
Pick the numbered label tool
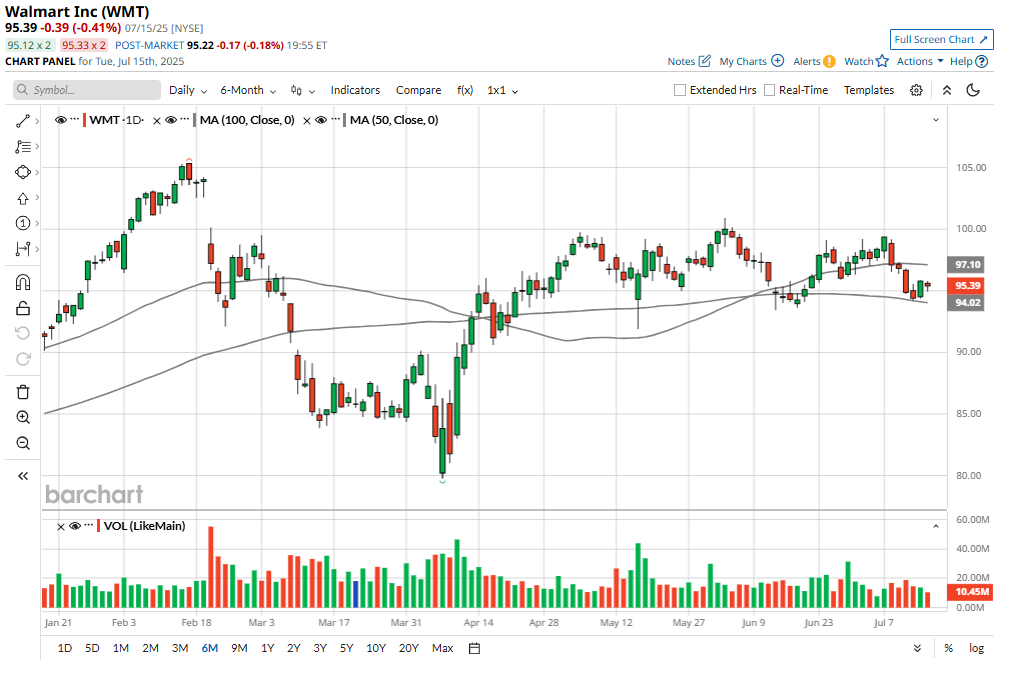tap(23, 224)
